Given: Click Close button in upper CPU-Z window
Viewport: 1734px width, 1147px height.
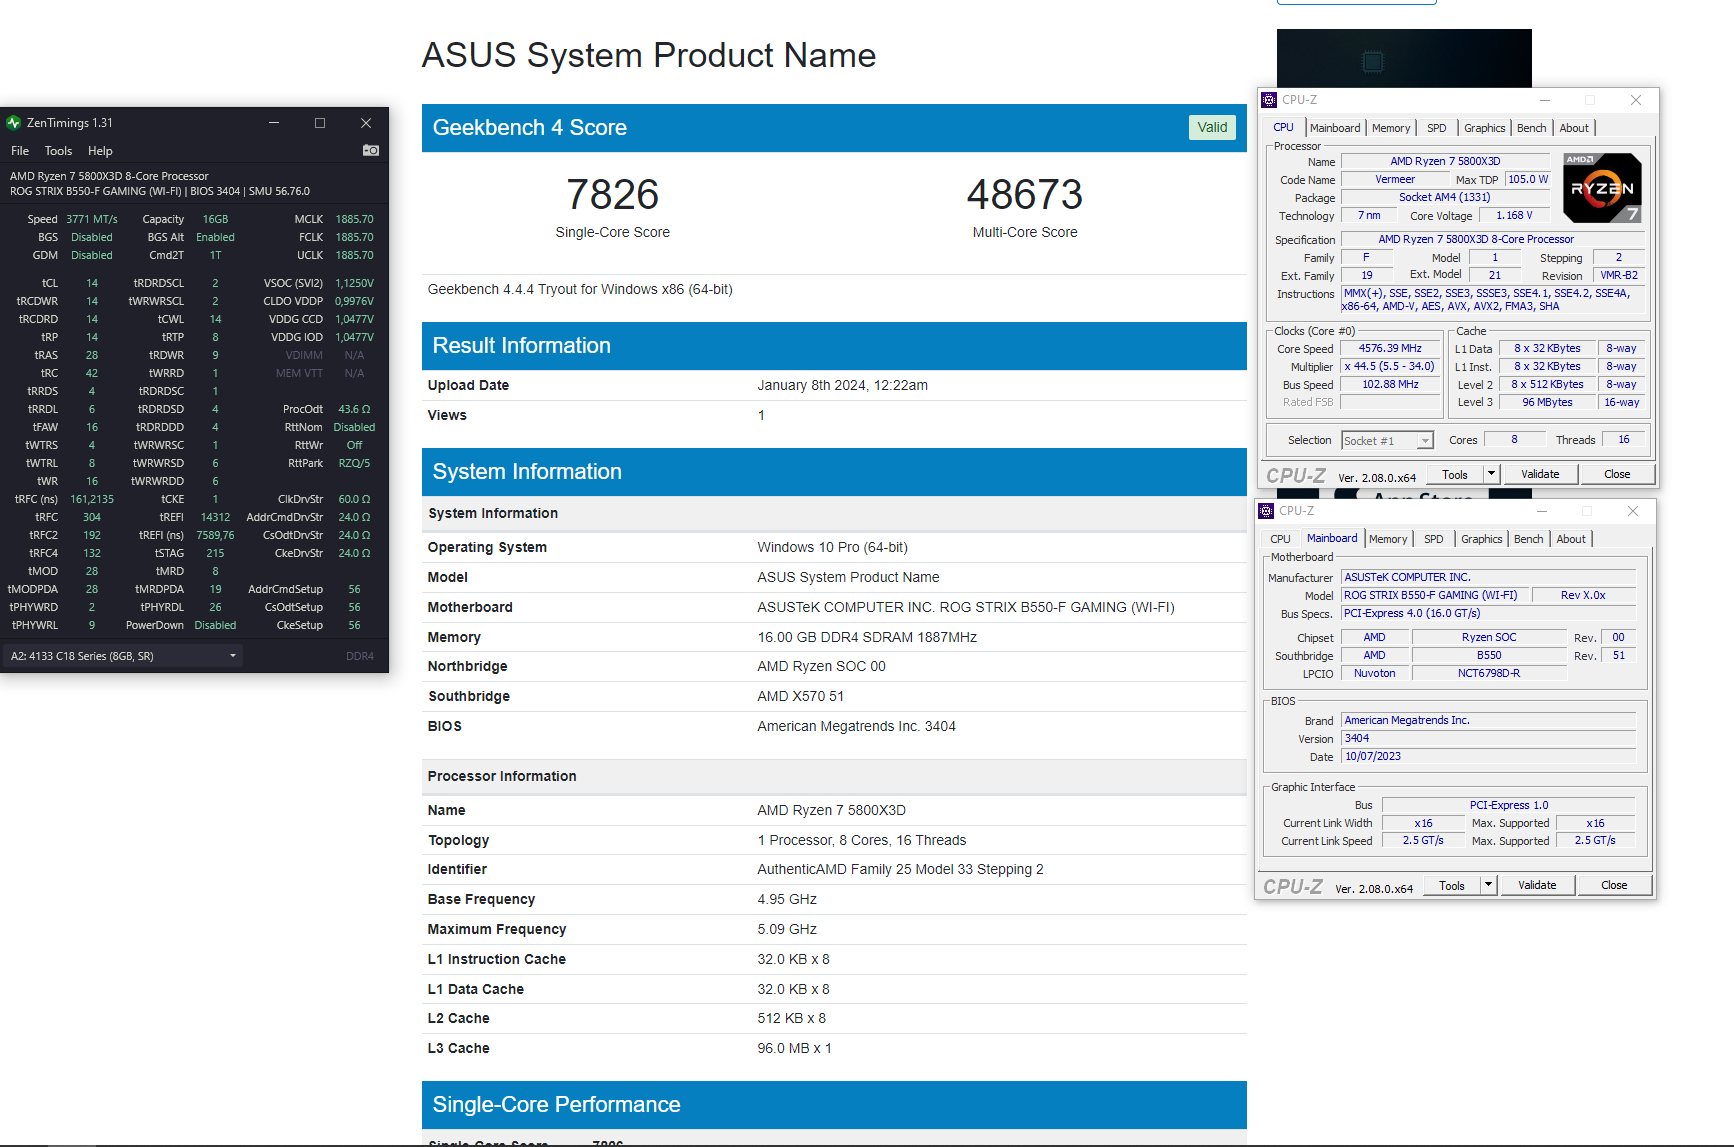Looking at the screenshot, I should point(1617,474).
